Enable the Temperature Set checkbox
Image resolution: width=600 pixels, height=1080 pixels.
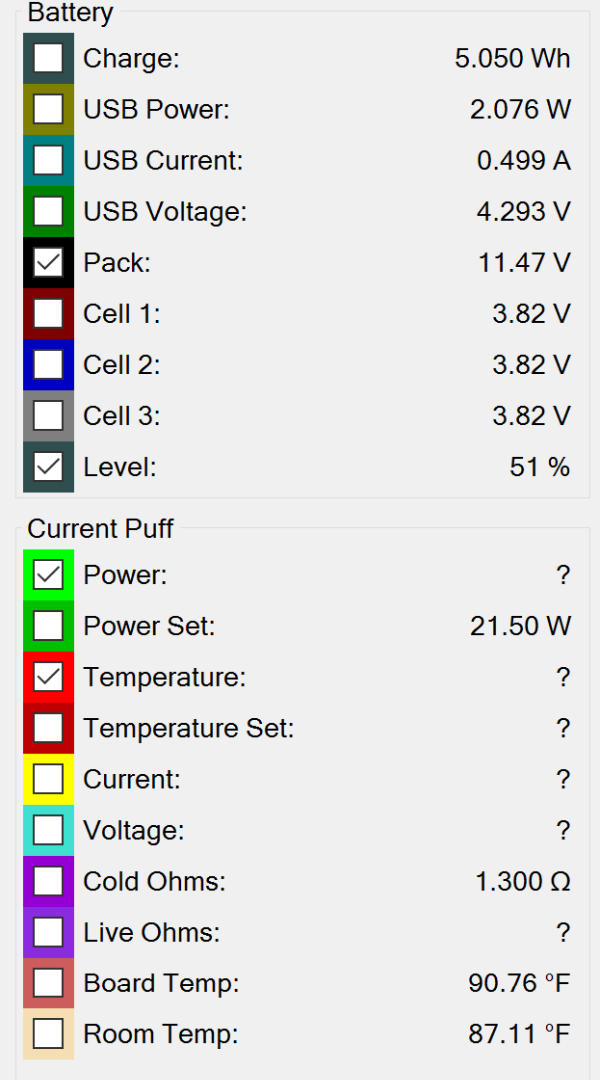click(x=48, y=728)
